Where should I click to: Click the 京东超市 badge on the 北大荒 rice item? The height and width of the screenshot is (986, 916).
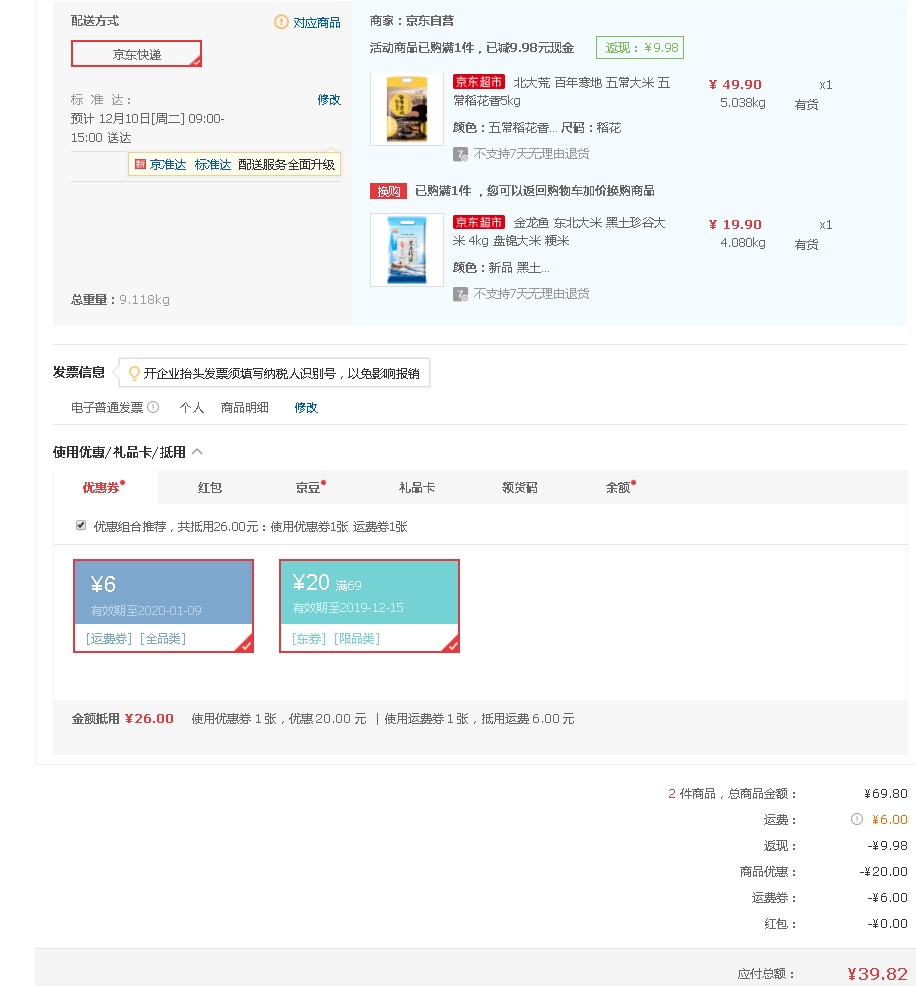[479, 82]
